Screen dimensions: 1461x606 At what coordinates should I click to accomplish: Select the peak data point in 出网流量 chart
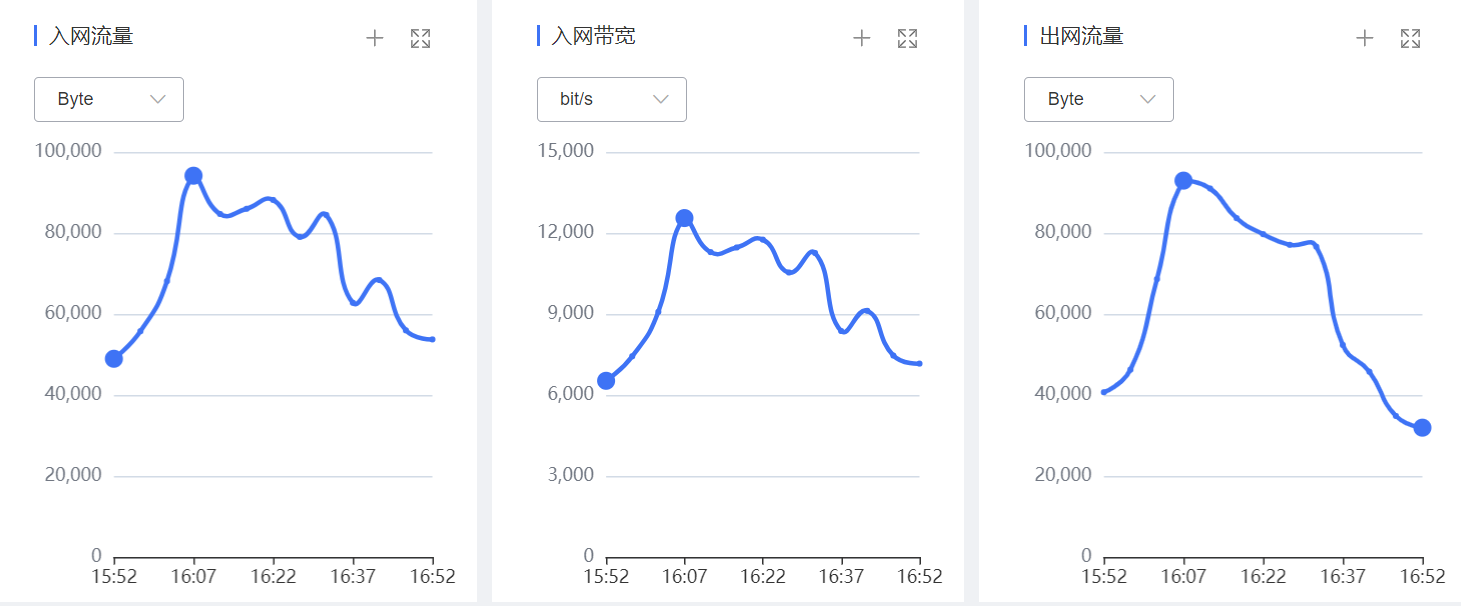point(1183,181)
